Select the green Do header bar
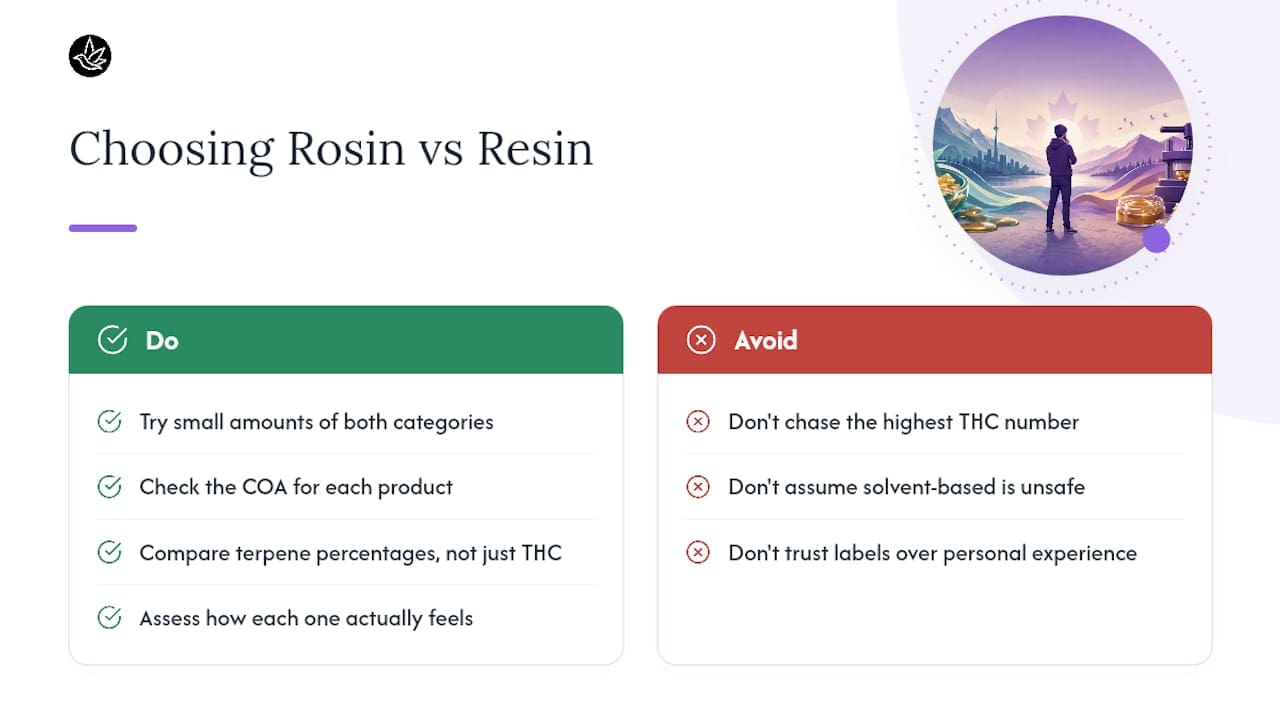 click(346, 340)
